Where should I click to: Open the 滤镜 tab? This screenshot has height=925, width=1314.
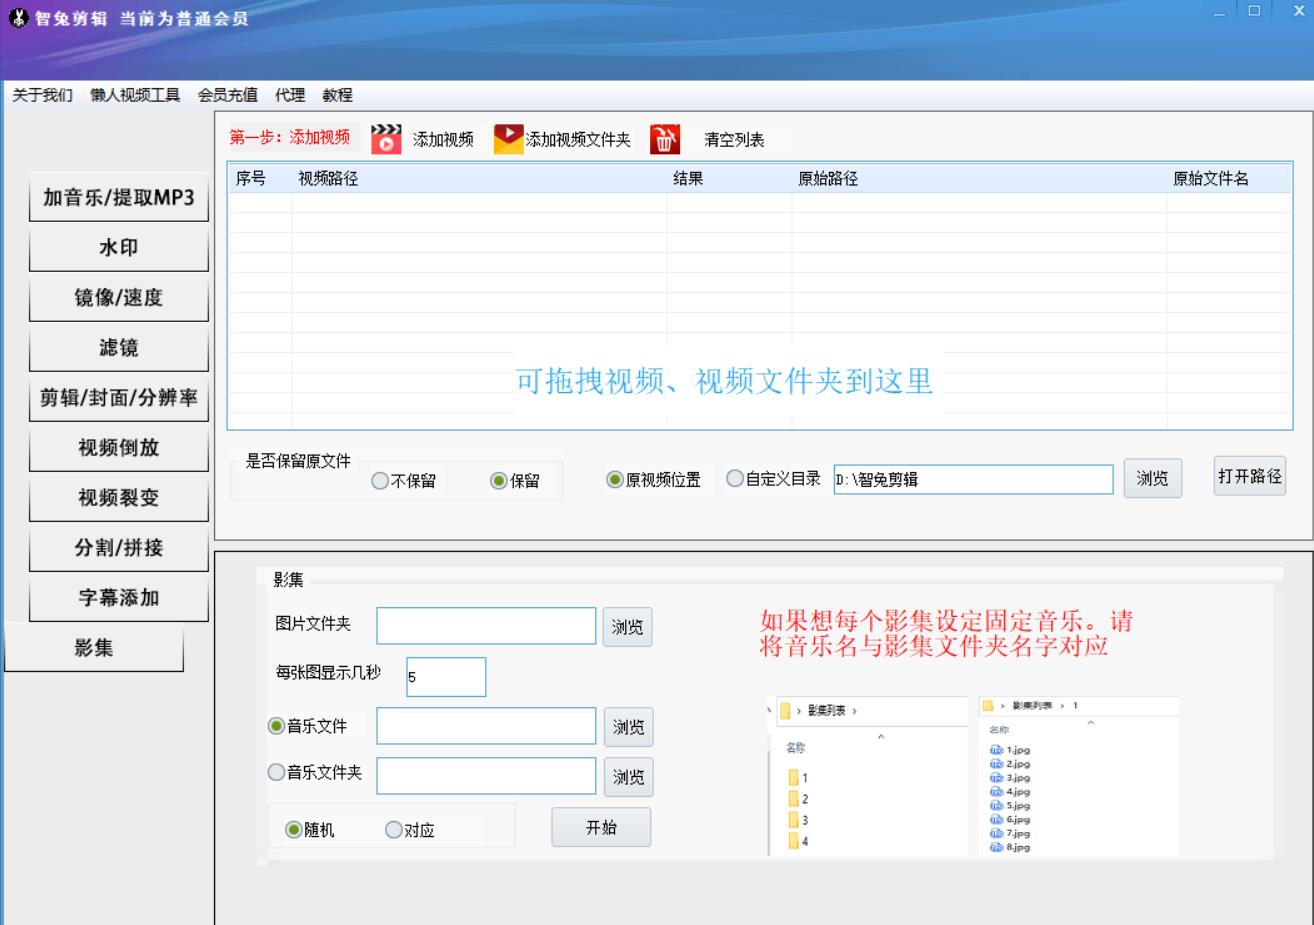[118, 347]
